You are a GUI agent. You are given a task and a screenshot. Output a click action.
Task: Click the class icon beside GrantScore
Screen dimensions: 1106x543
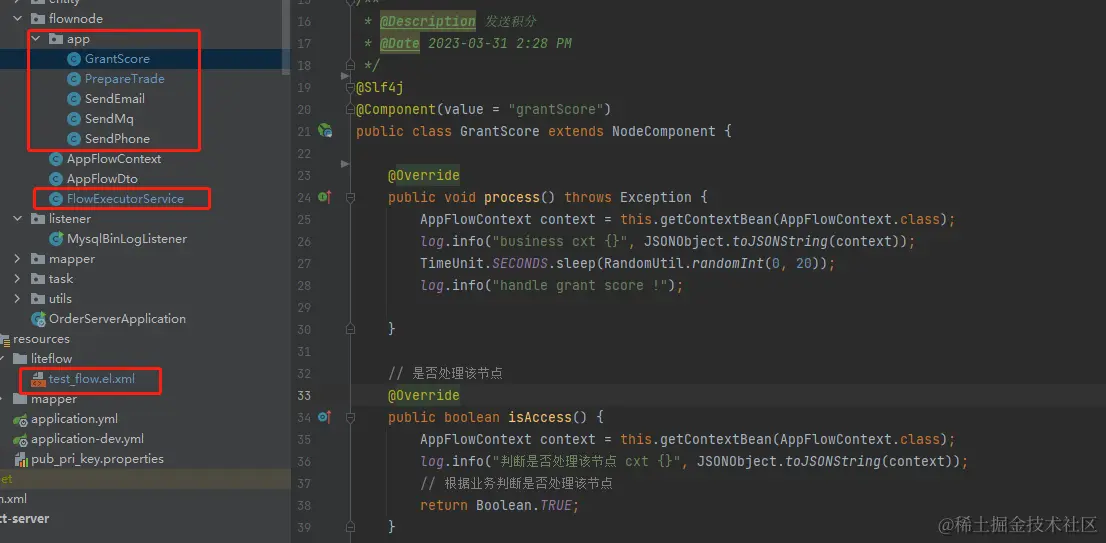pyautogui.click(x=73, y=59)
